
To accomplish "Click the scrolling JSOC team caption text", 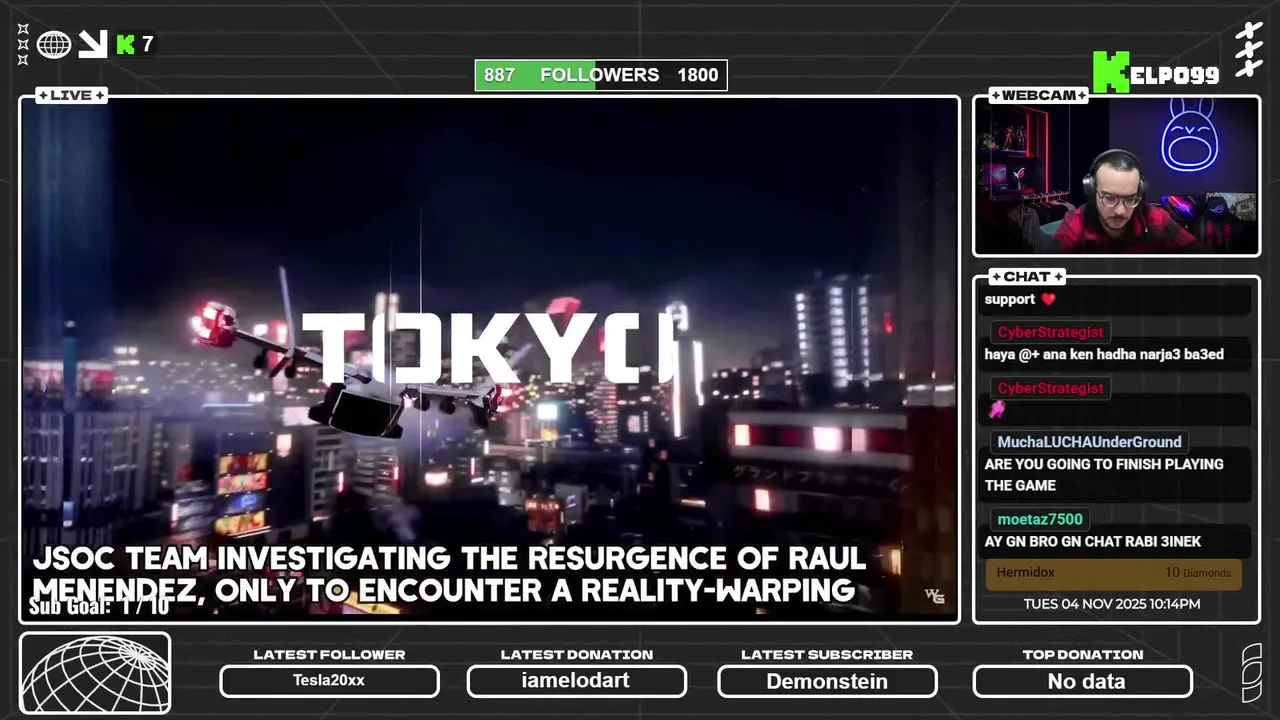I will pyautogui.click(x=448, y=574).
